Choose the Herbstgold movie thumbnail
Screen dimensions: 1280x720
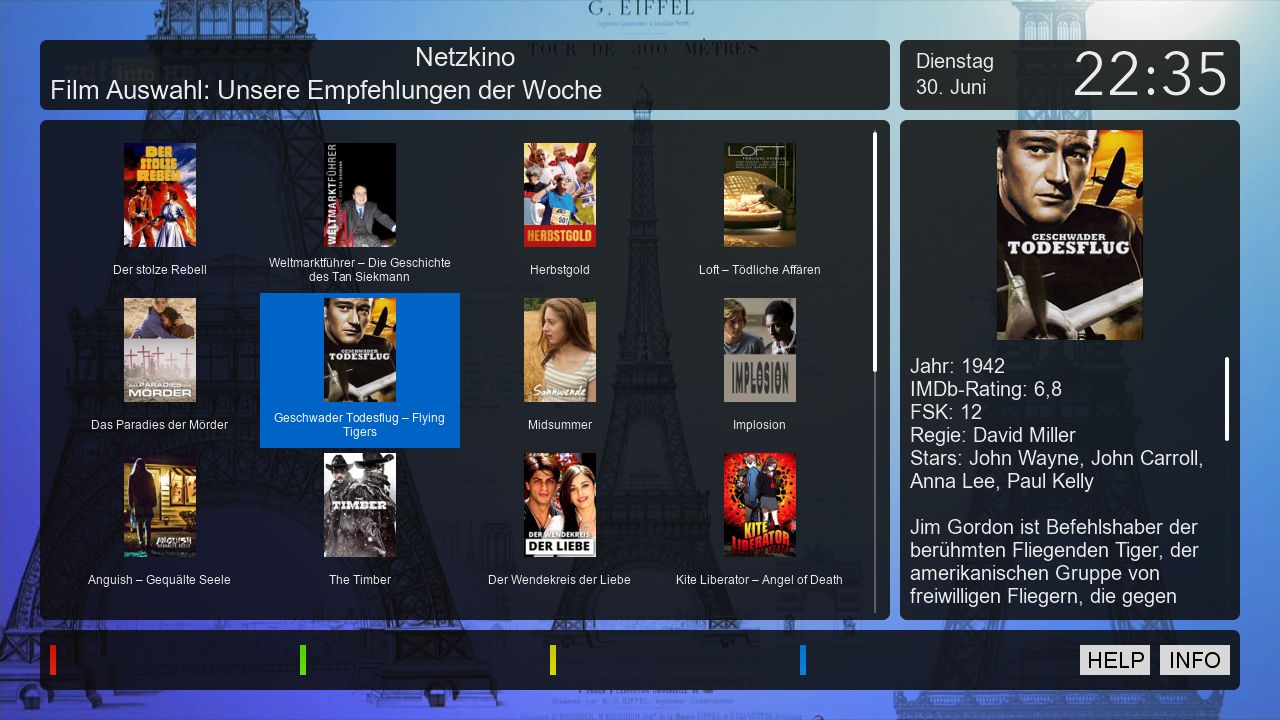[x=560, y=195]
